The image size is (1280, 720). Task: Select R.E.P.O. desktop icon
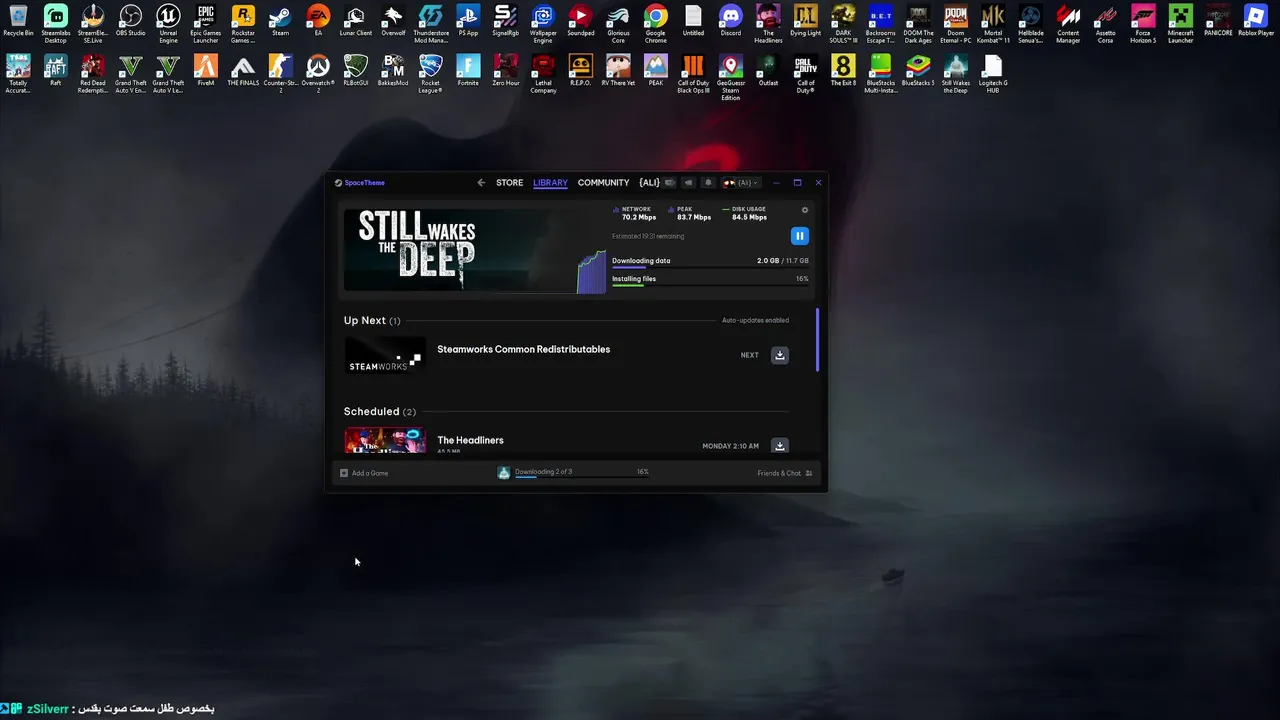point(581,70)
